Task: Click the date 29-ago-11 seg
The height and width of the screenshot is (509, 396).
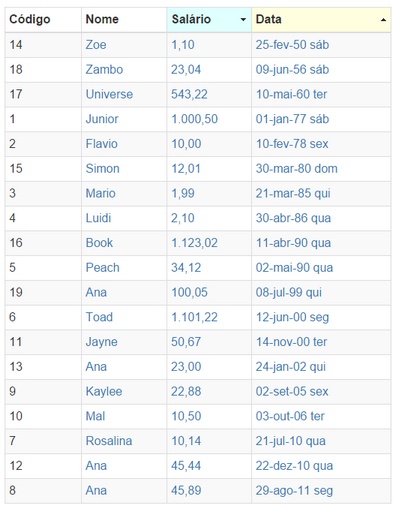Action: (x=294, y=491)
